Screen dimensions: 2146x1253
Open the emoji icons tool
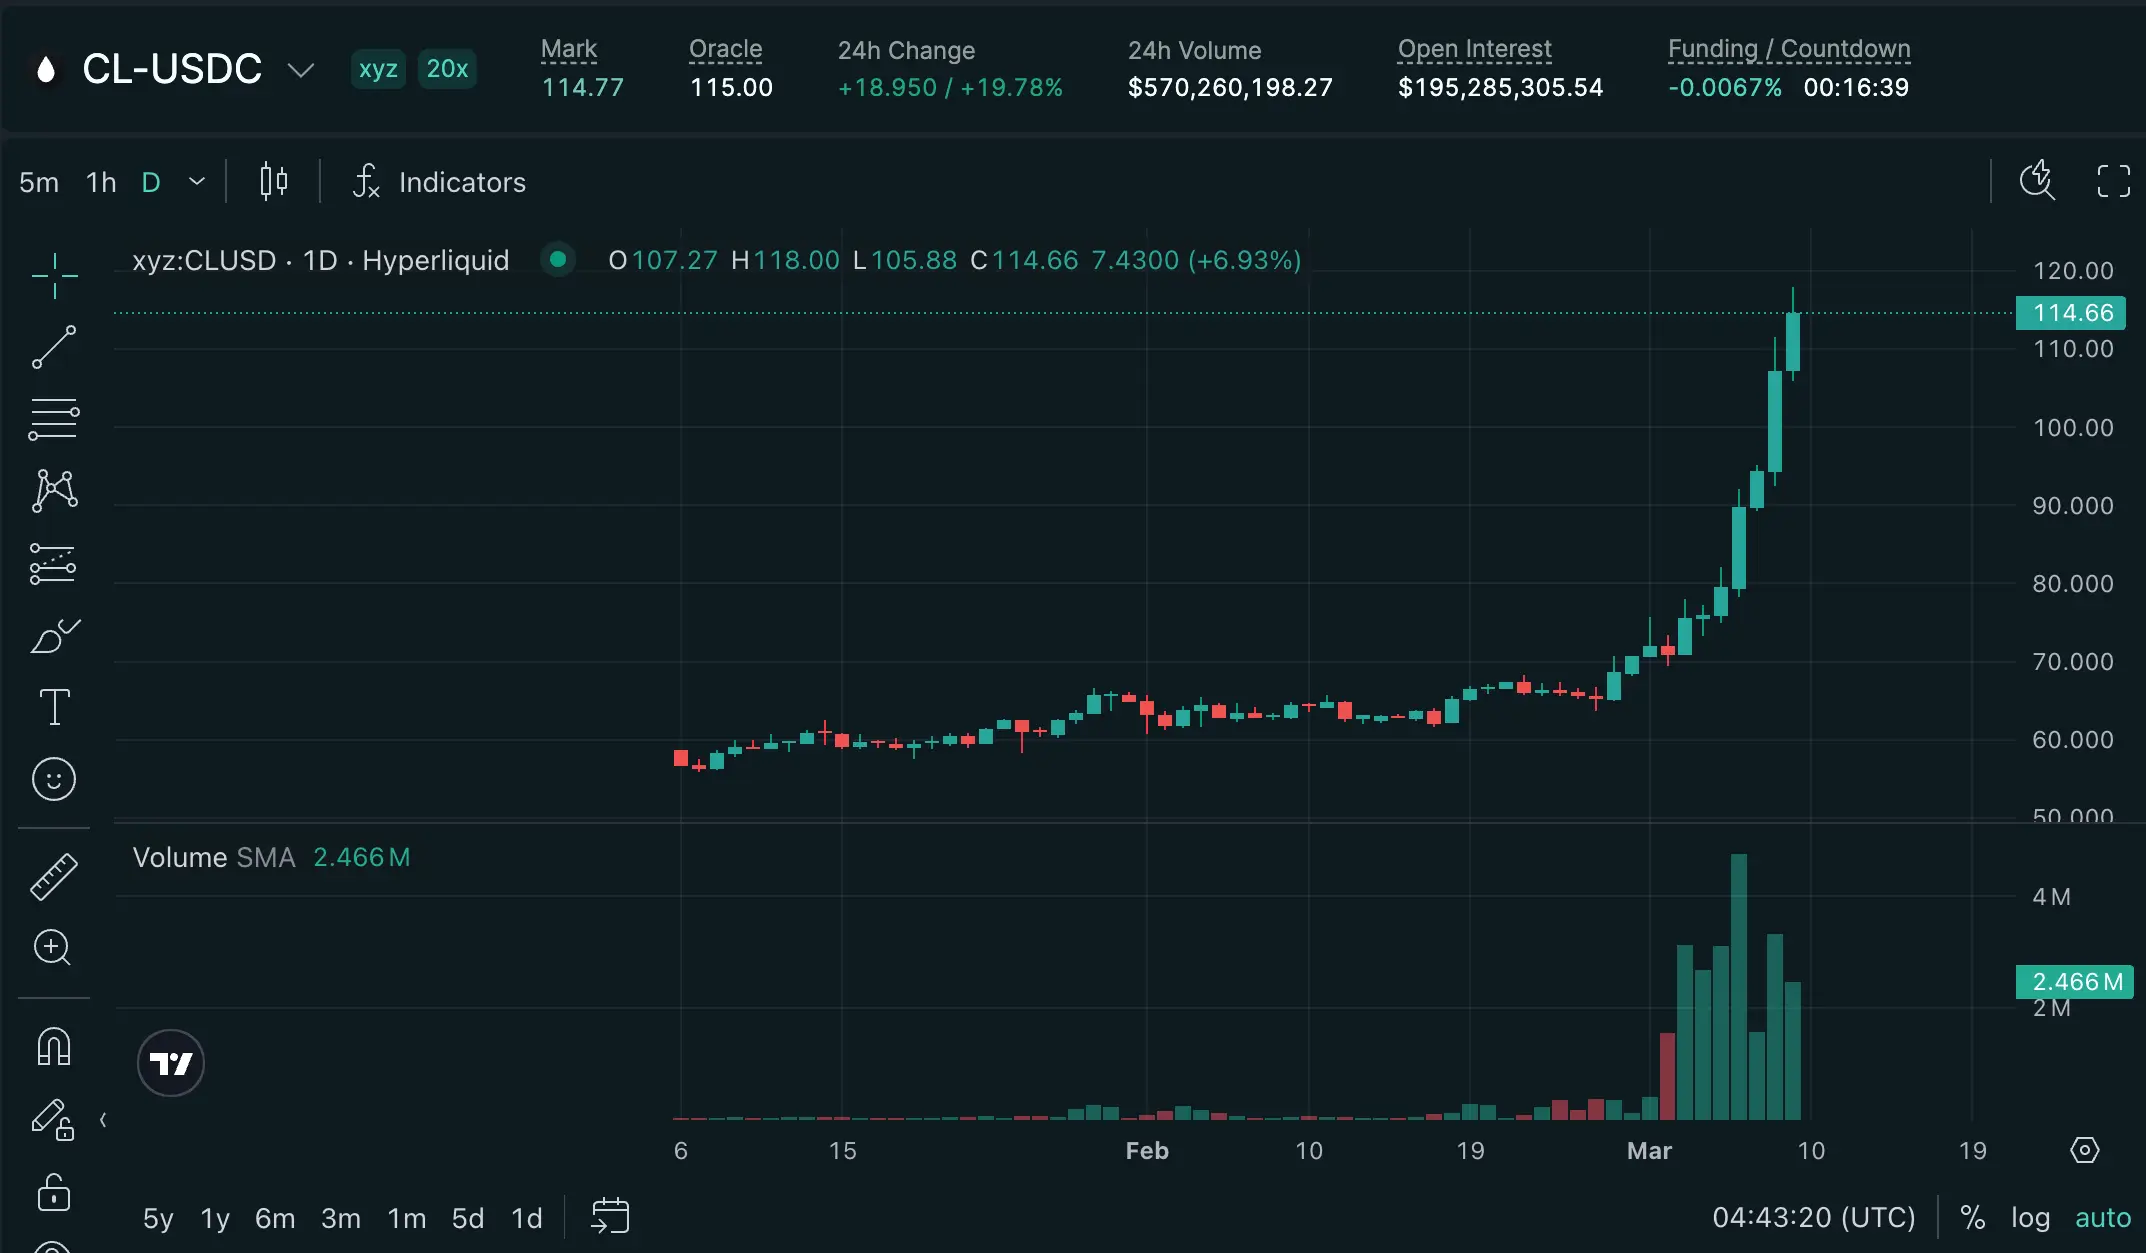click(x=54, y=779)
